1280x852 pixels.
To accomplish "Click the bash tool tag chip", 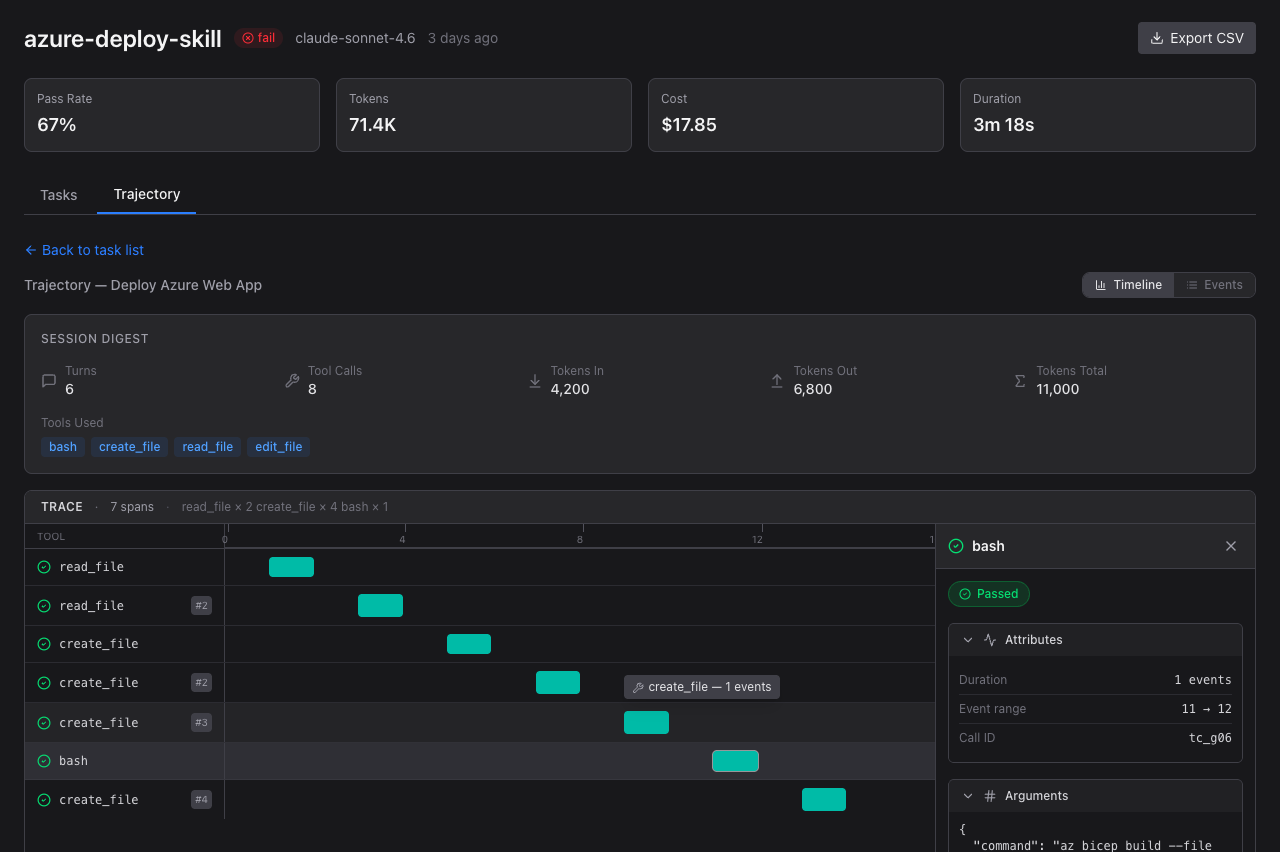I will click(63, 447).
